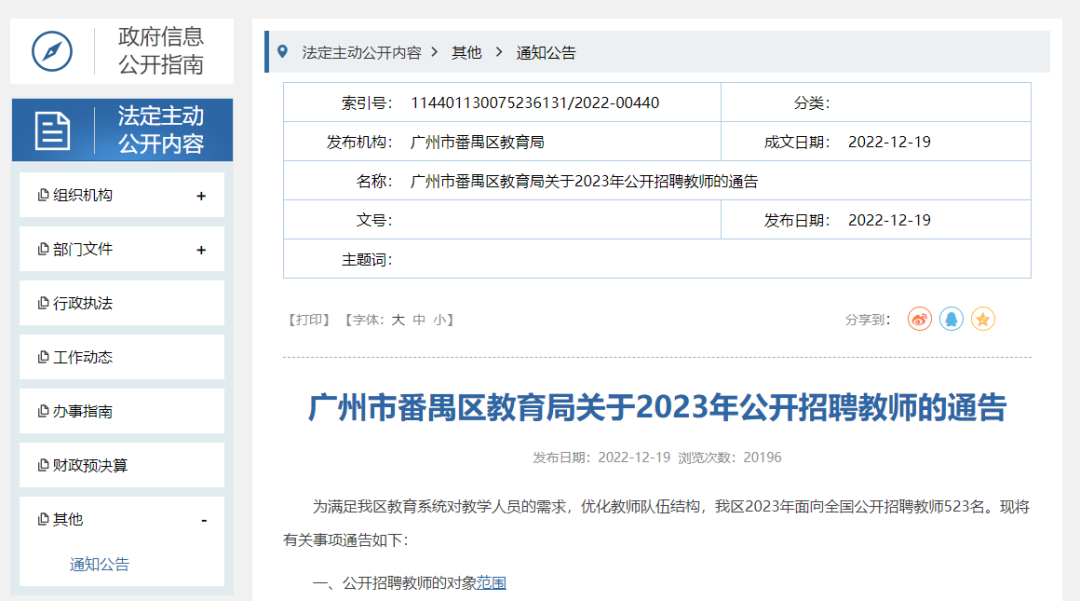Click the small file icon beside 财政预决算
The height and width of the screenshot is (601, 1080).
pos(43,465)
